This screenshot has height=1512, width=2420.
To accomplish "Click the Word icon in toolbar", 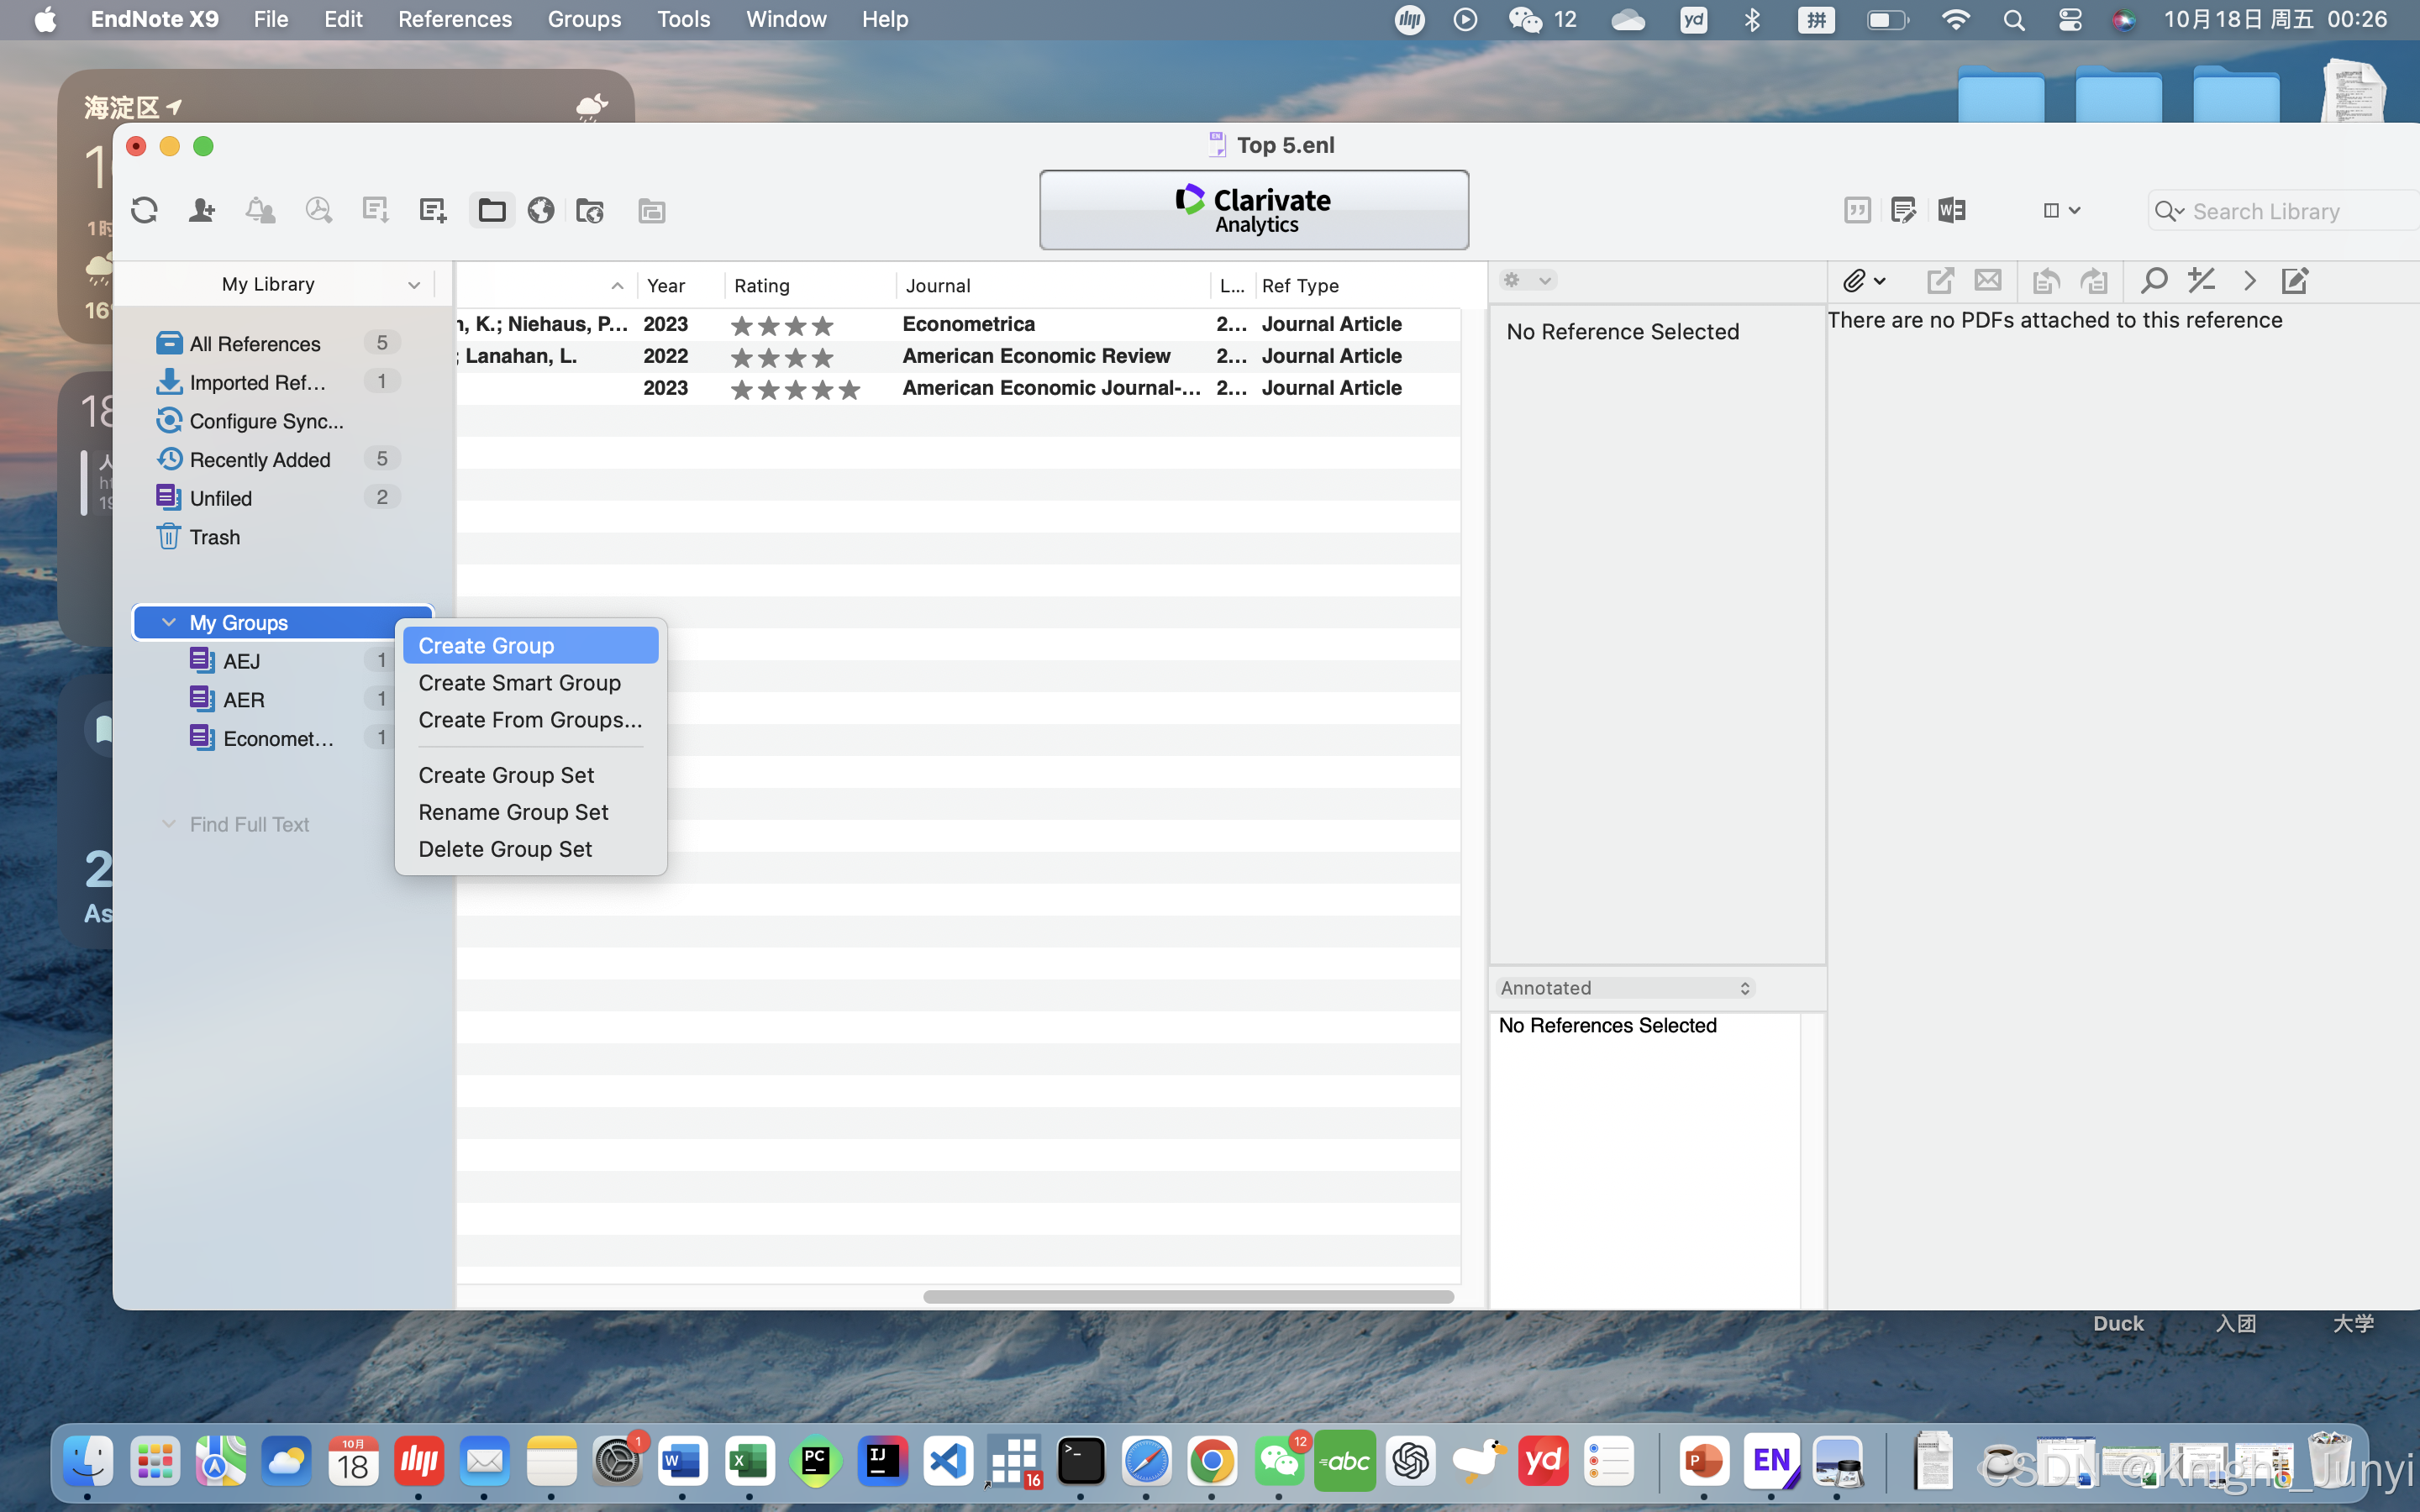I will coord(1951,210).
